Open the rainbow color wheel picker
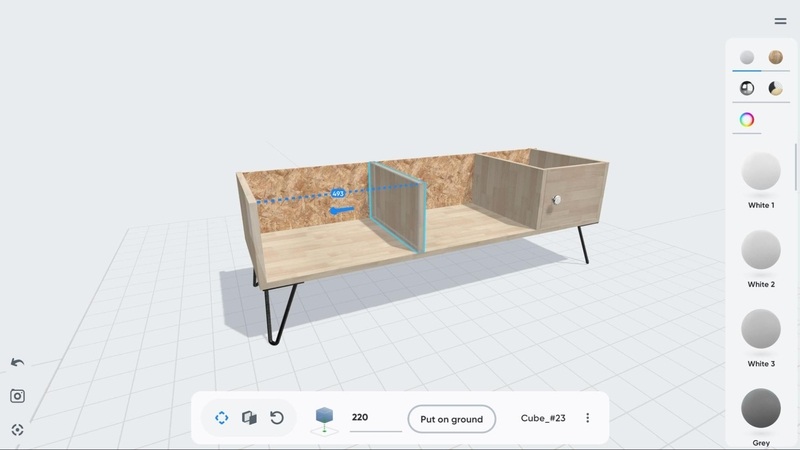 [747, 120]
